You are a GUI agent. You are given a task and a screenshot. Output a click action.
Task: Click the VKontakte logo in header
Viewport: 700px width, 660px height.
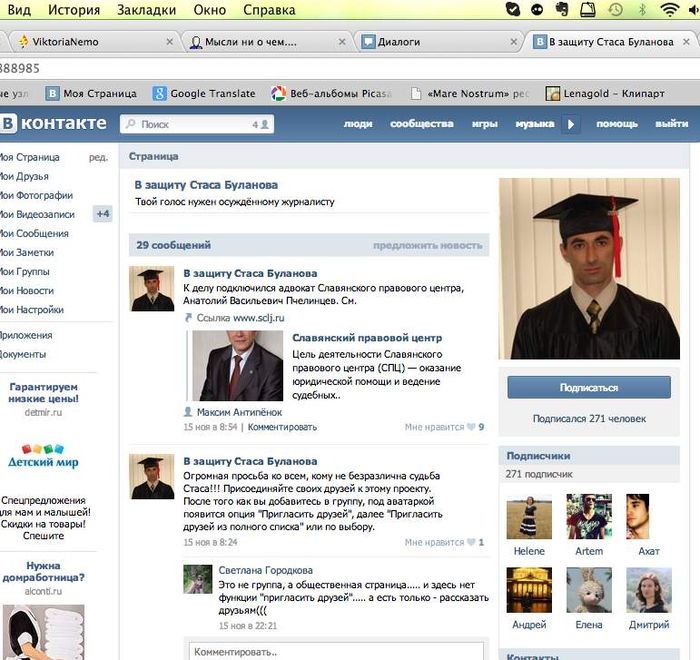[x=54, y=124]
